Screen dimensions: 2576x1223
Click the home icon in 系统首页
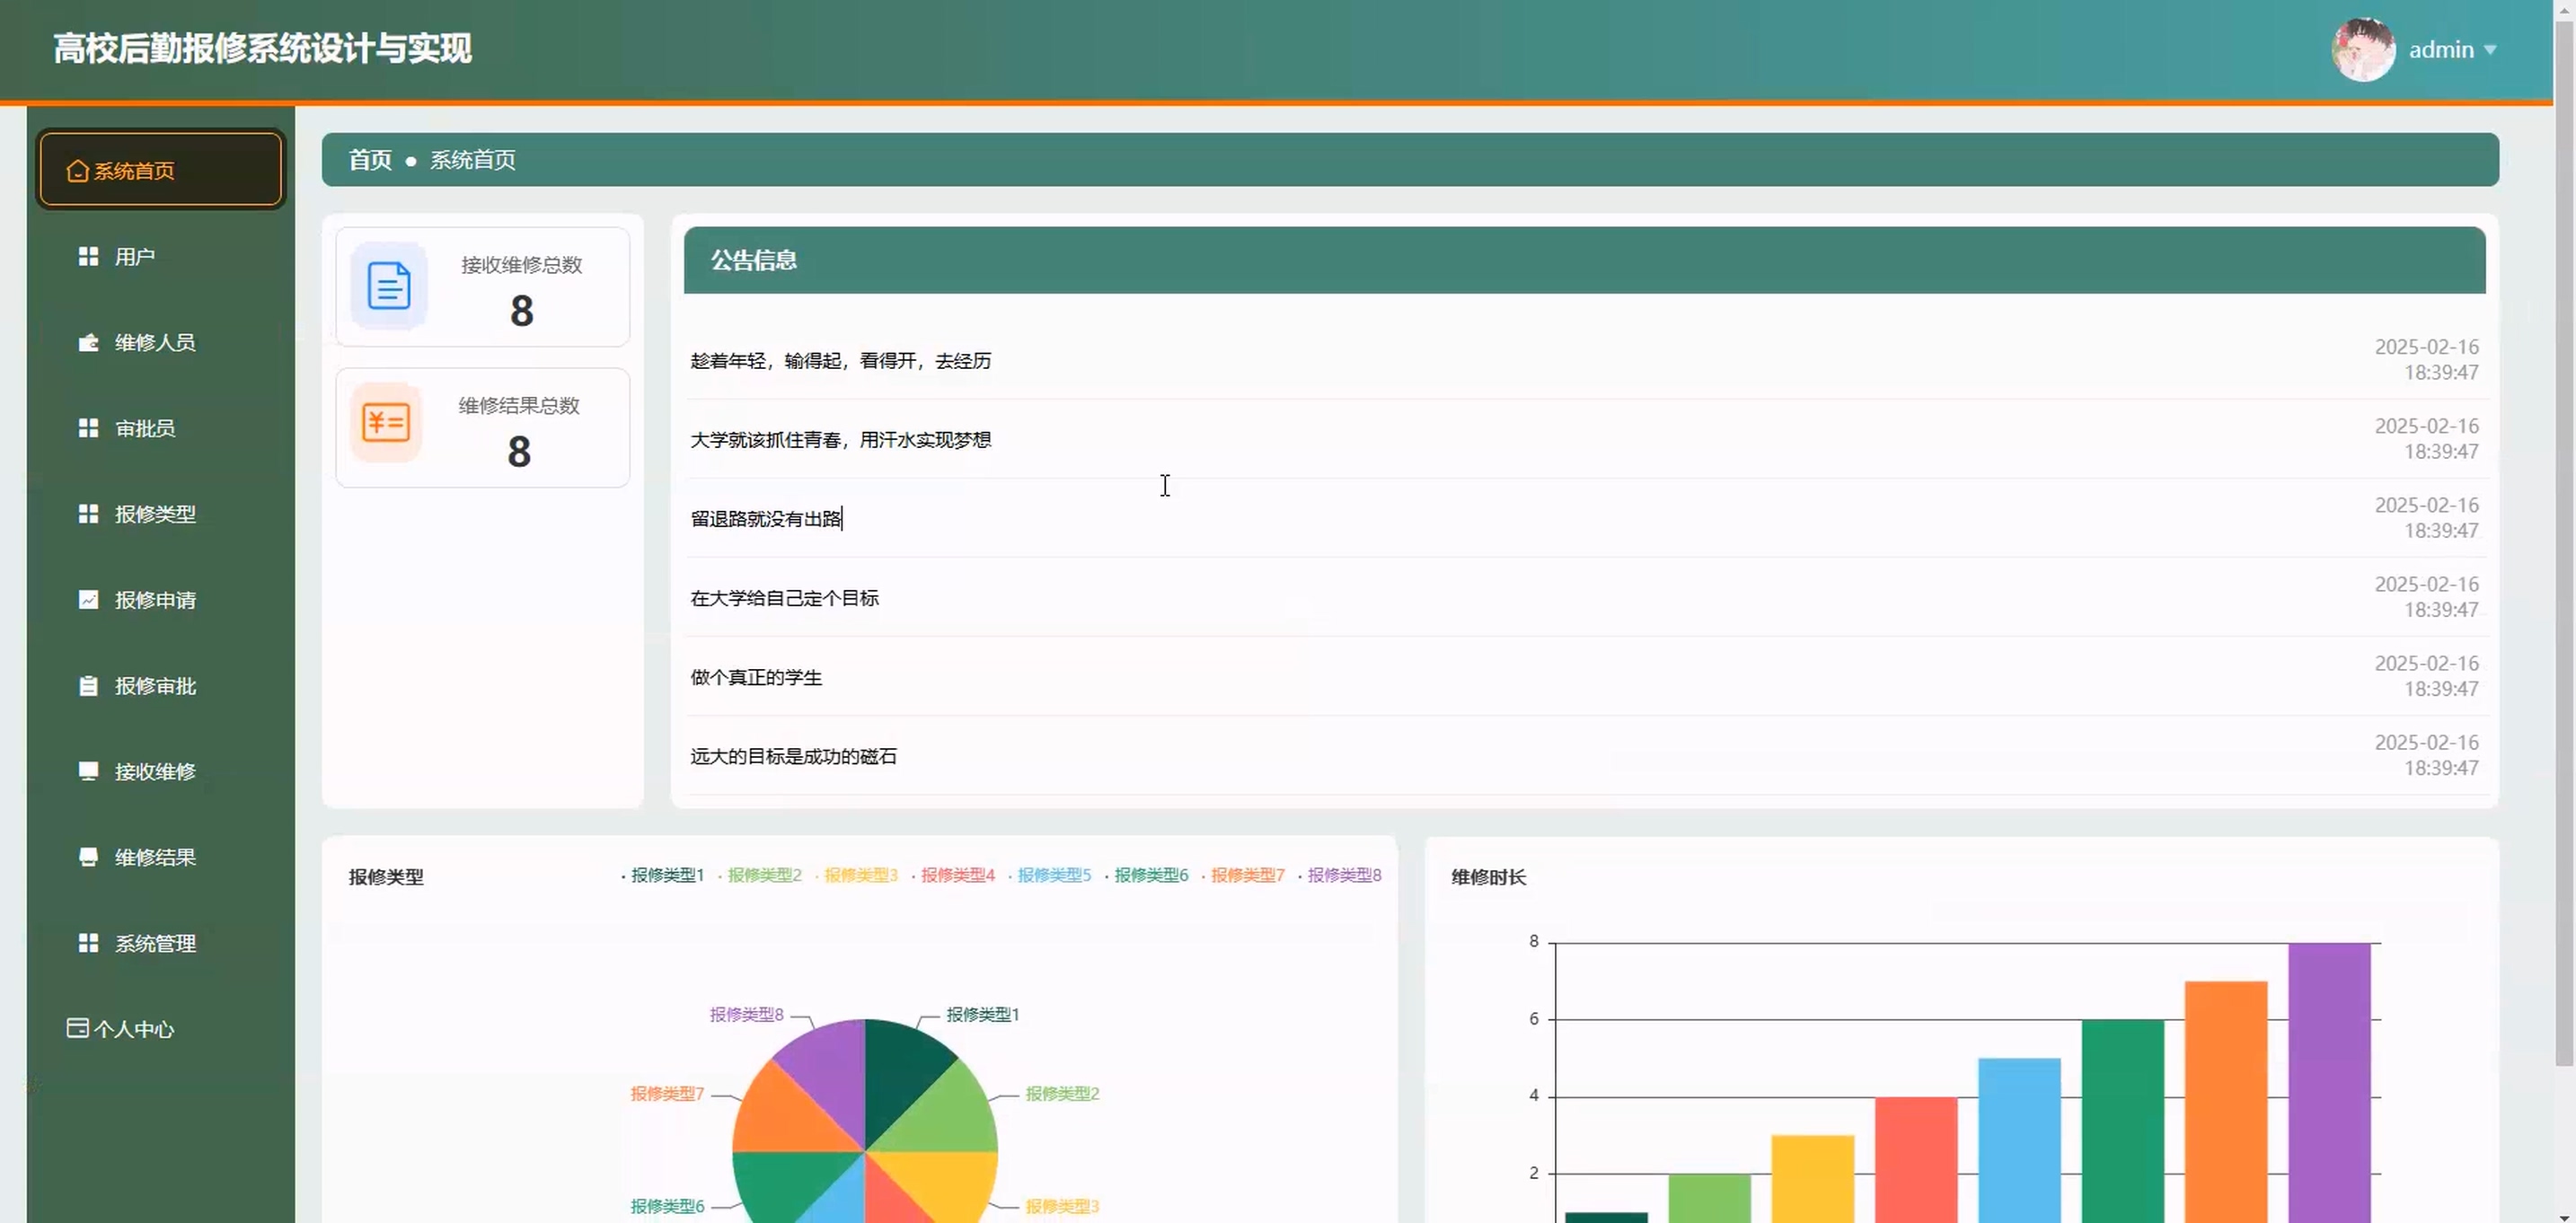pyautogui.click(x=77, y=171)
